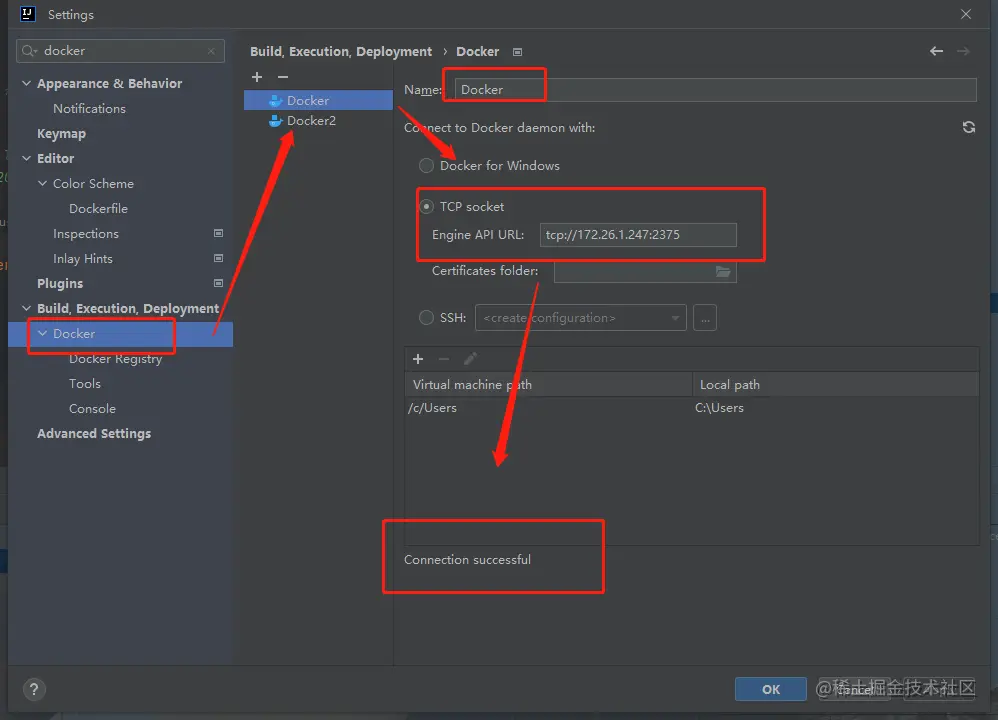Navigate back in settings history
Screen dimensions: 998x720
tap(936, 51)
